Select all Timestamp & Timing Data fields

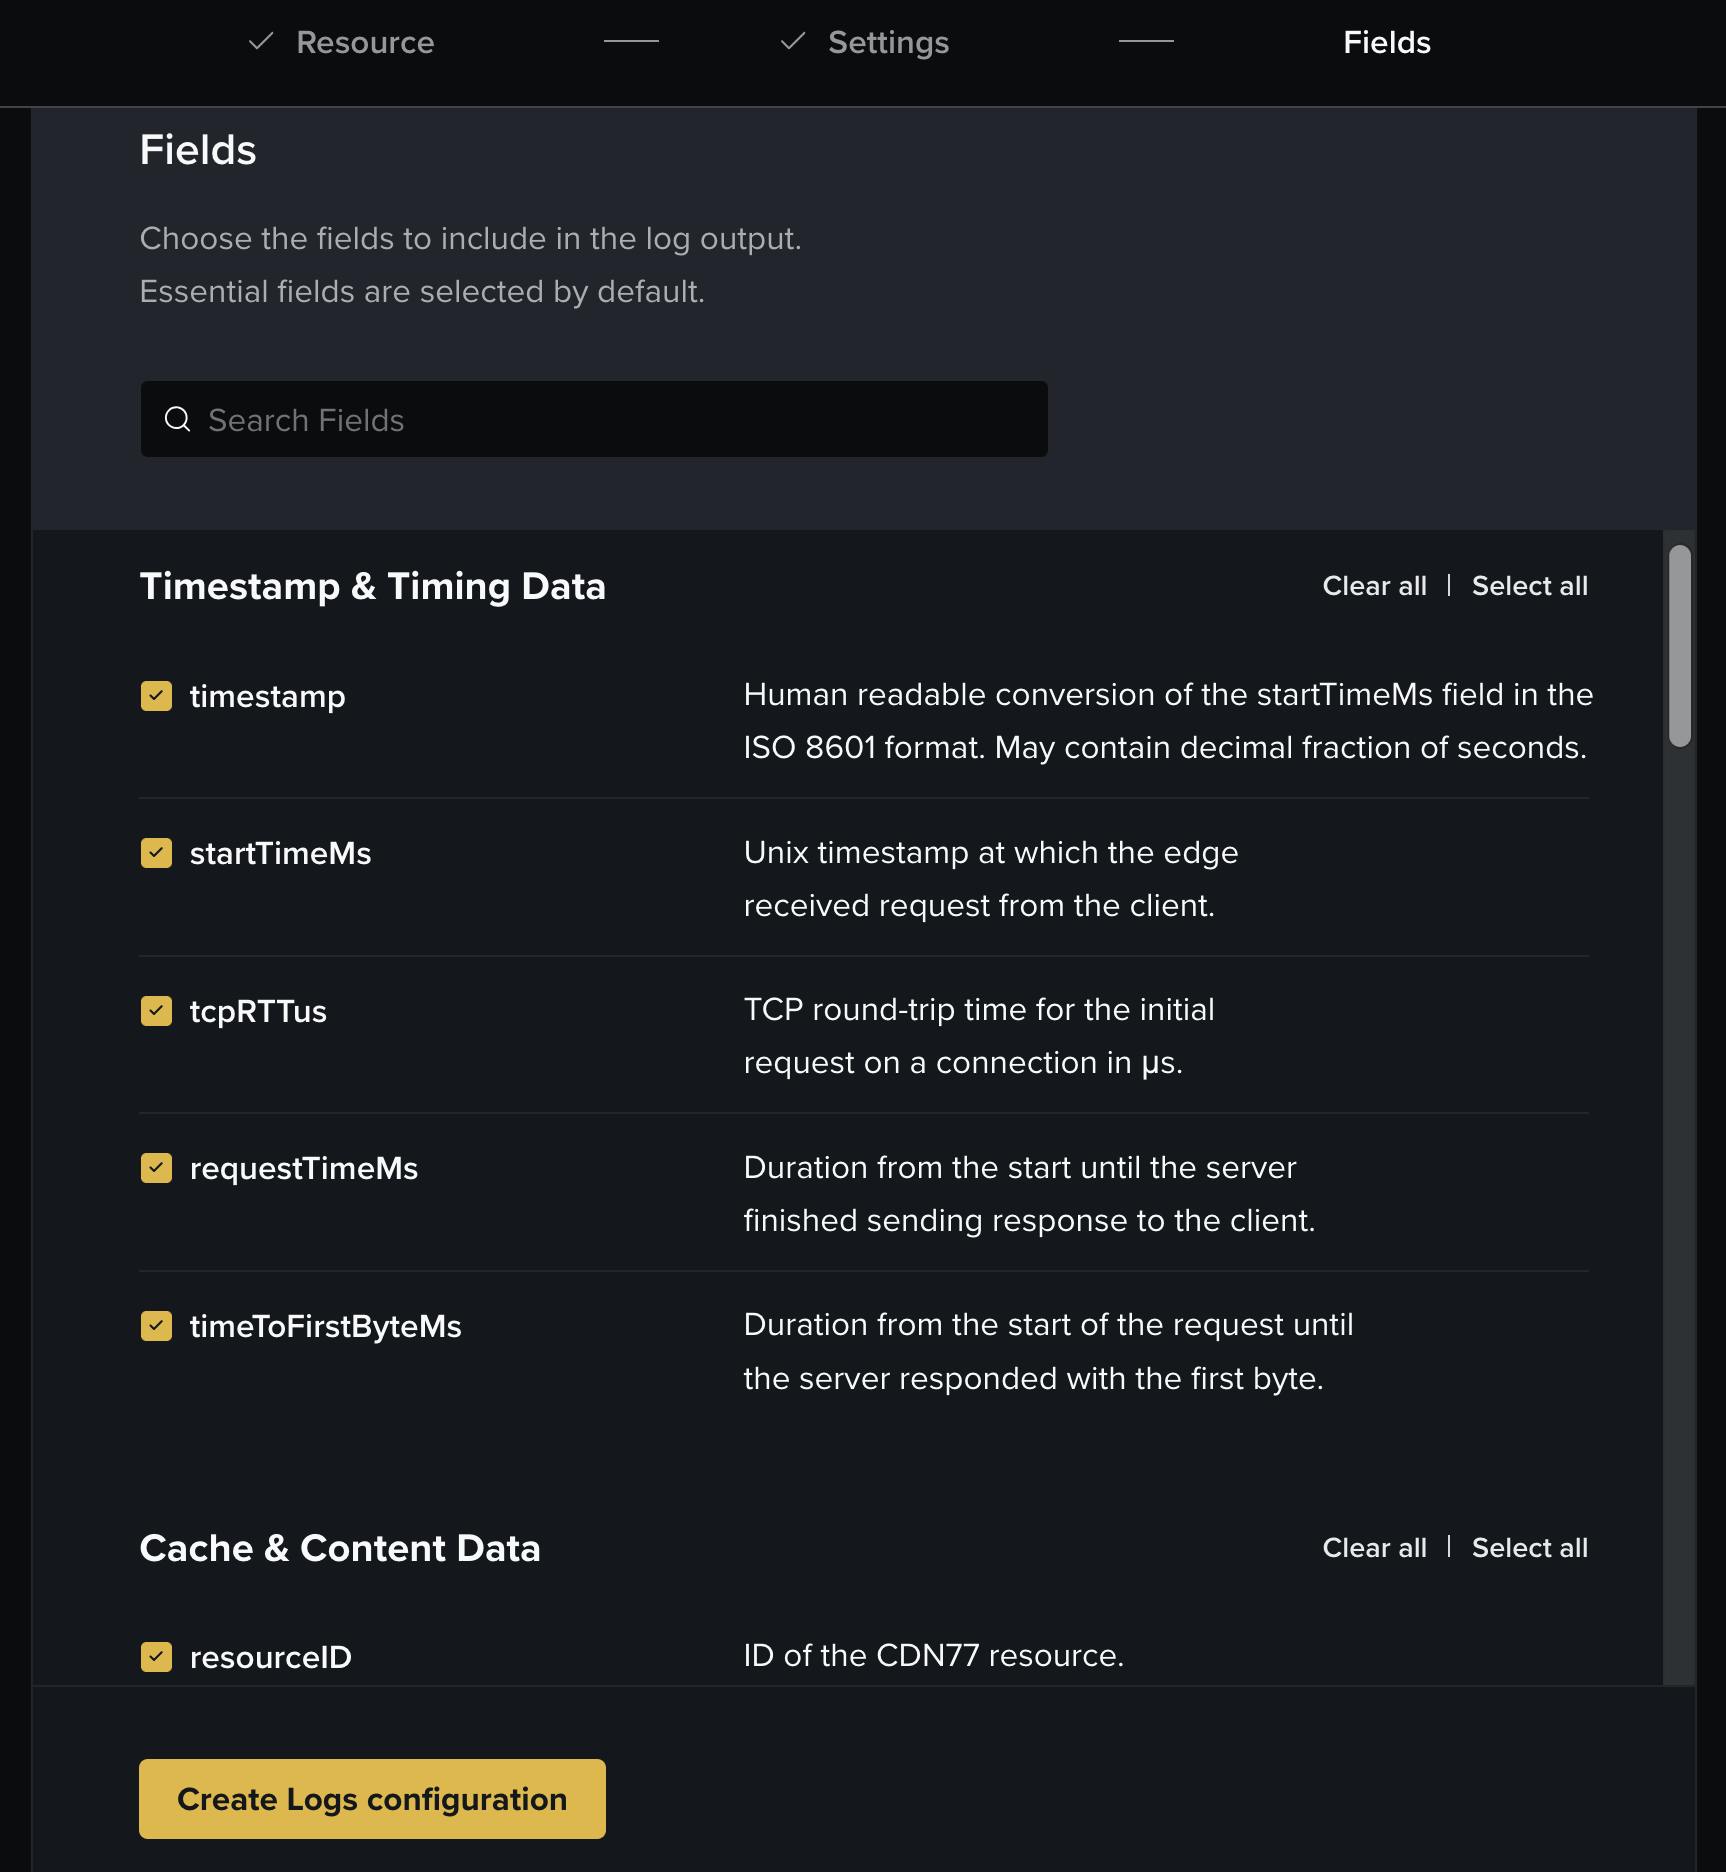pos(1529,586)
